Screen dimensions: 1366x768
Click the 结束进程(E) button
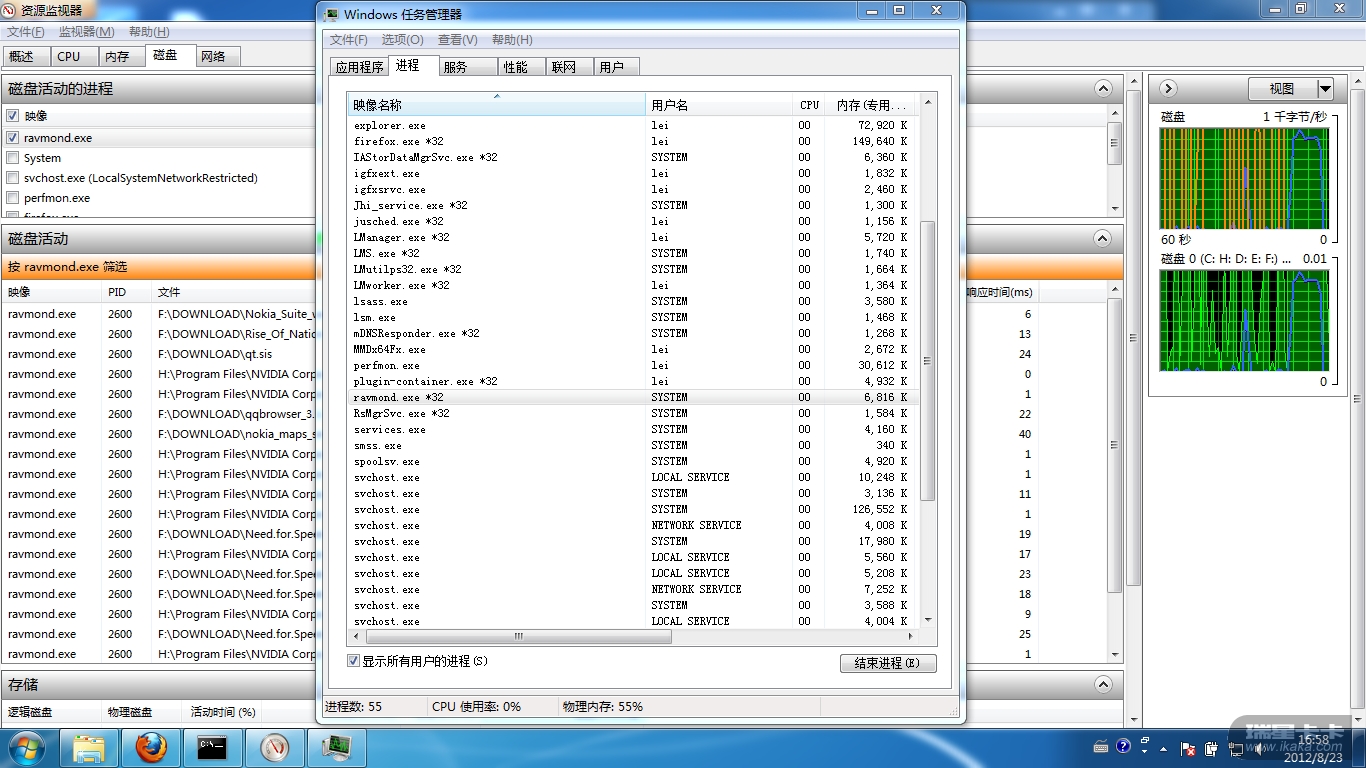pyautogui.click(x=888, y=663)
